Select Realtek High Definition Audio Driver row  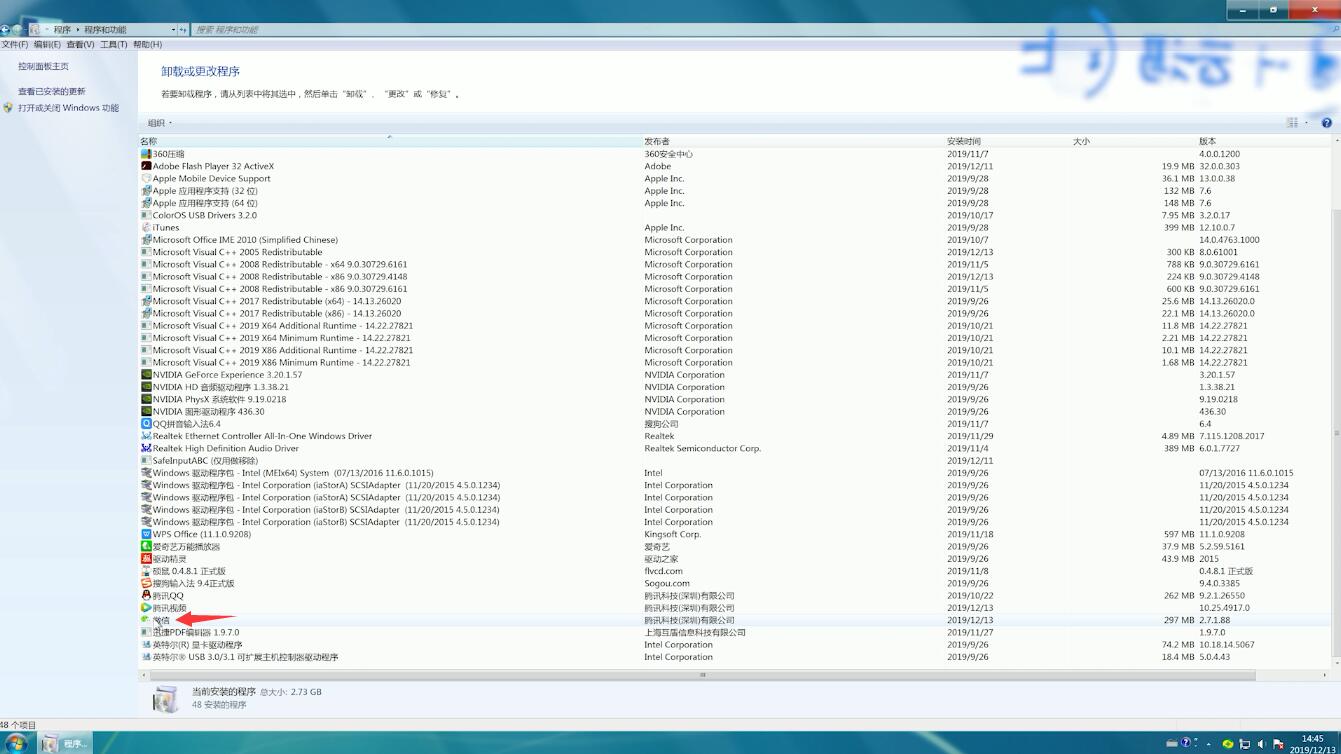pos(736,448)
